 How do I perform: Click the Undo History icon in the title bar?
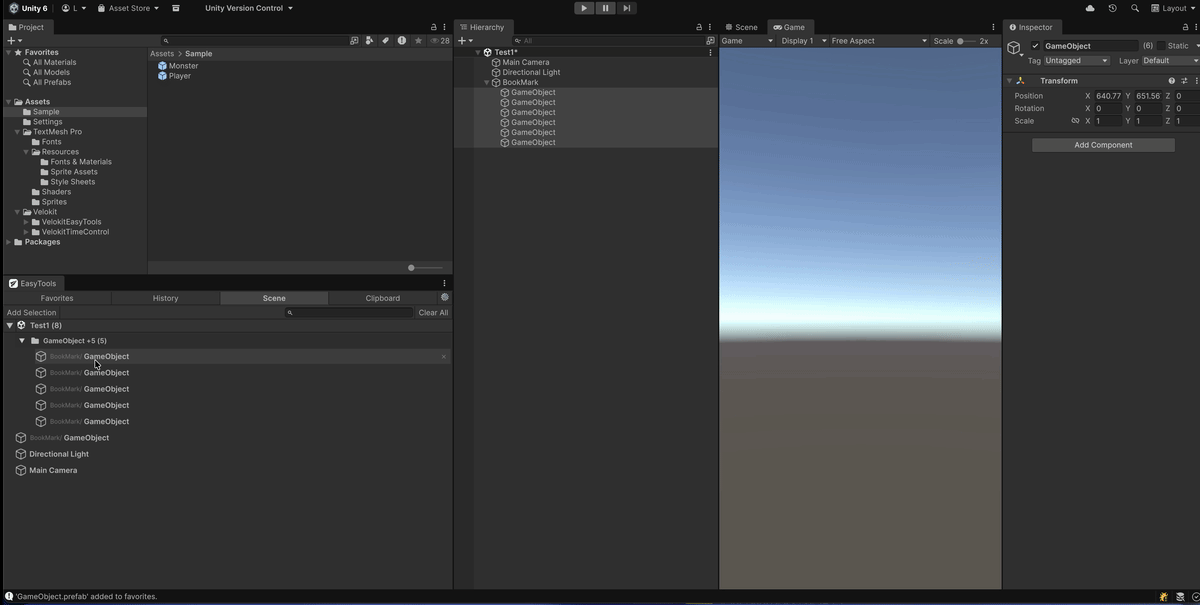pyautogui.click(x=1112, y=8)
